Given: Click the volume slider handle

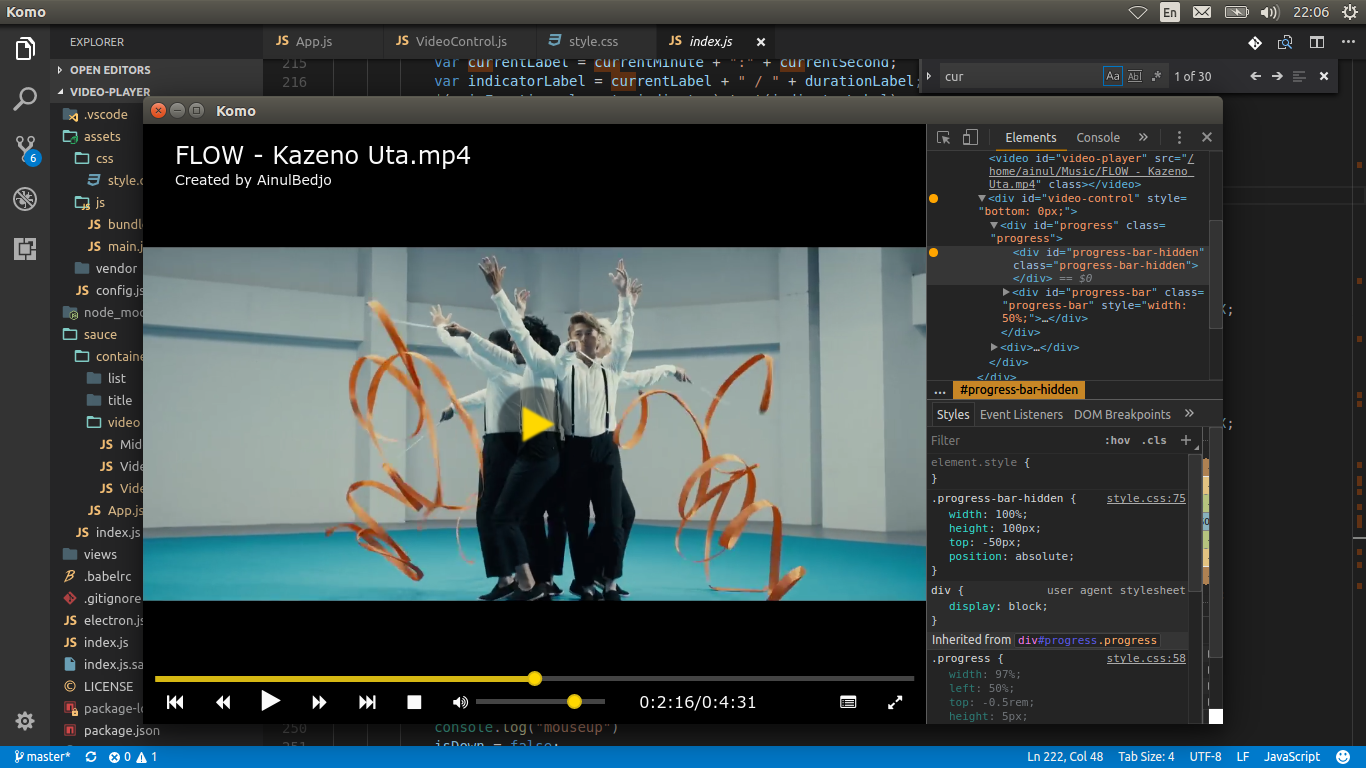Looking at the screenshot, I should pos(574,702).
